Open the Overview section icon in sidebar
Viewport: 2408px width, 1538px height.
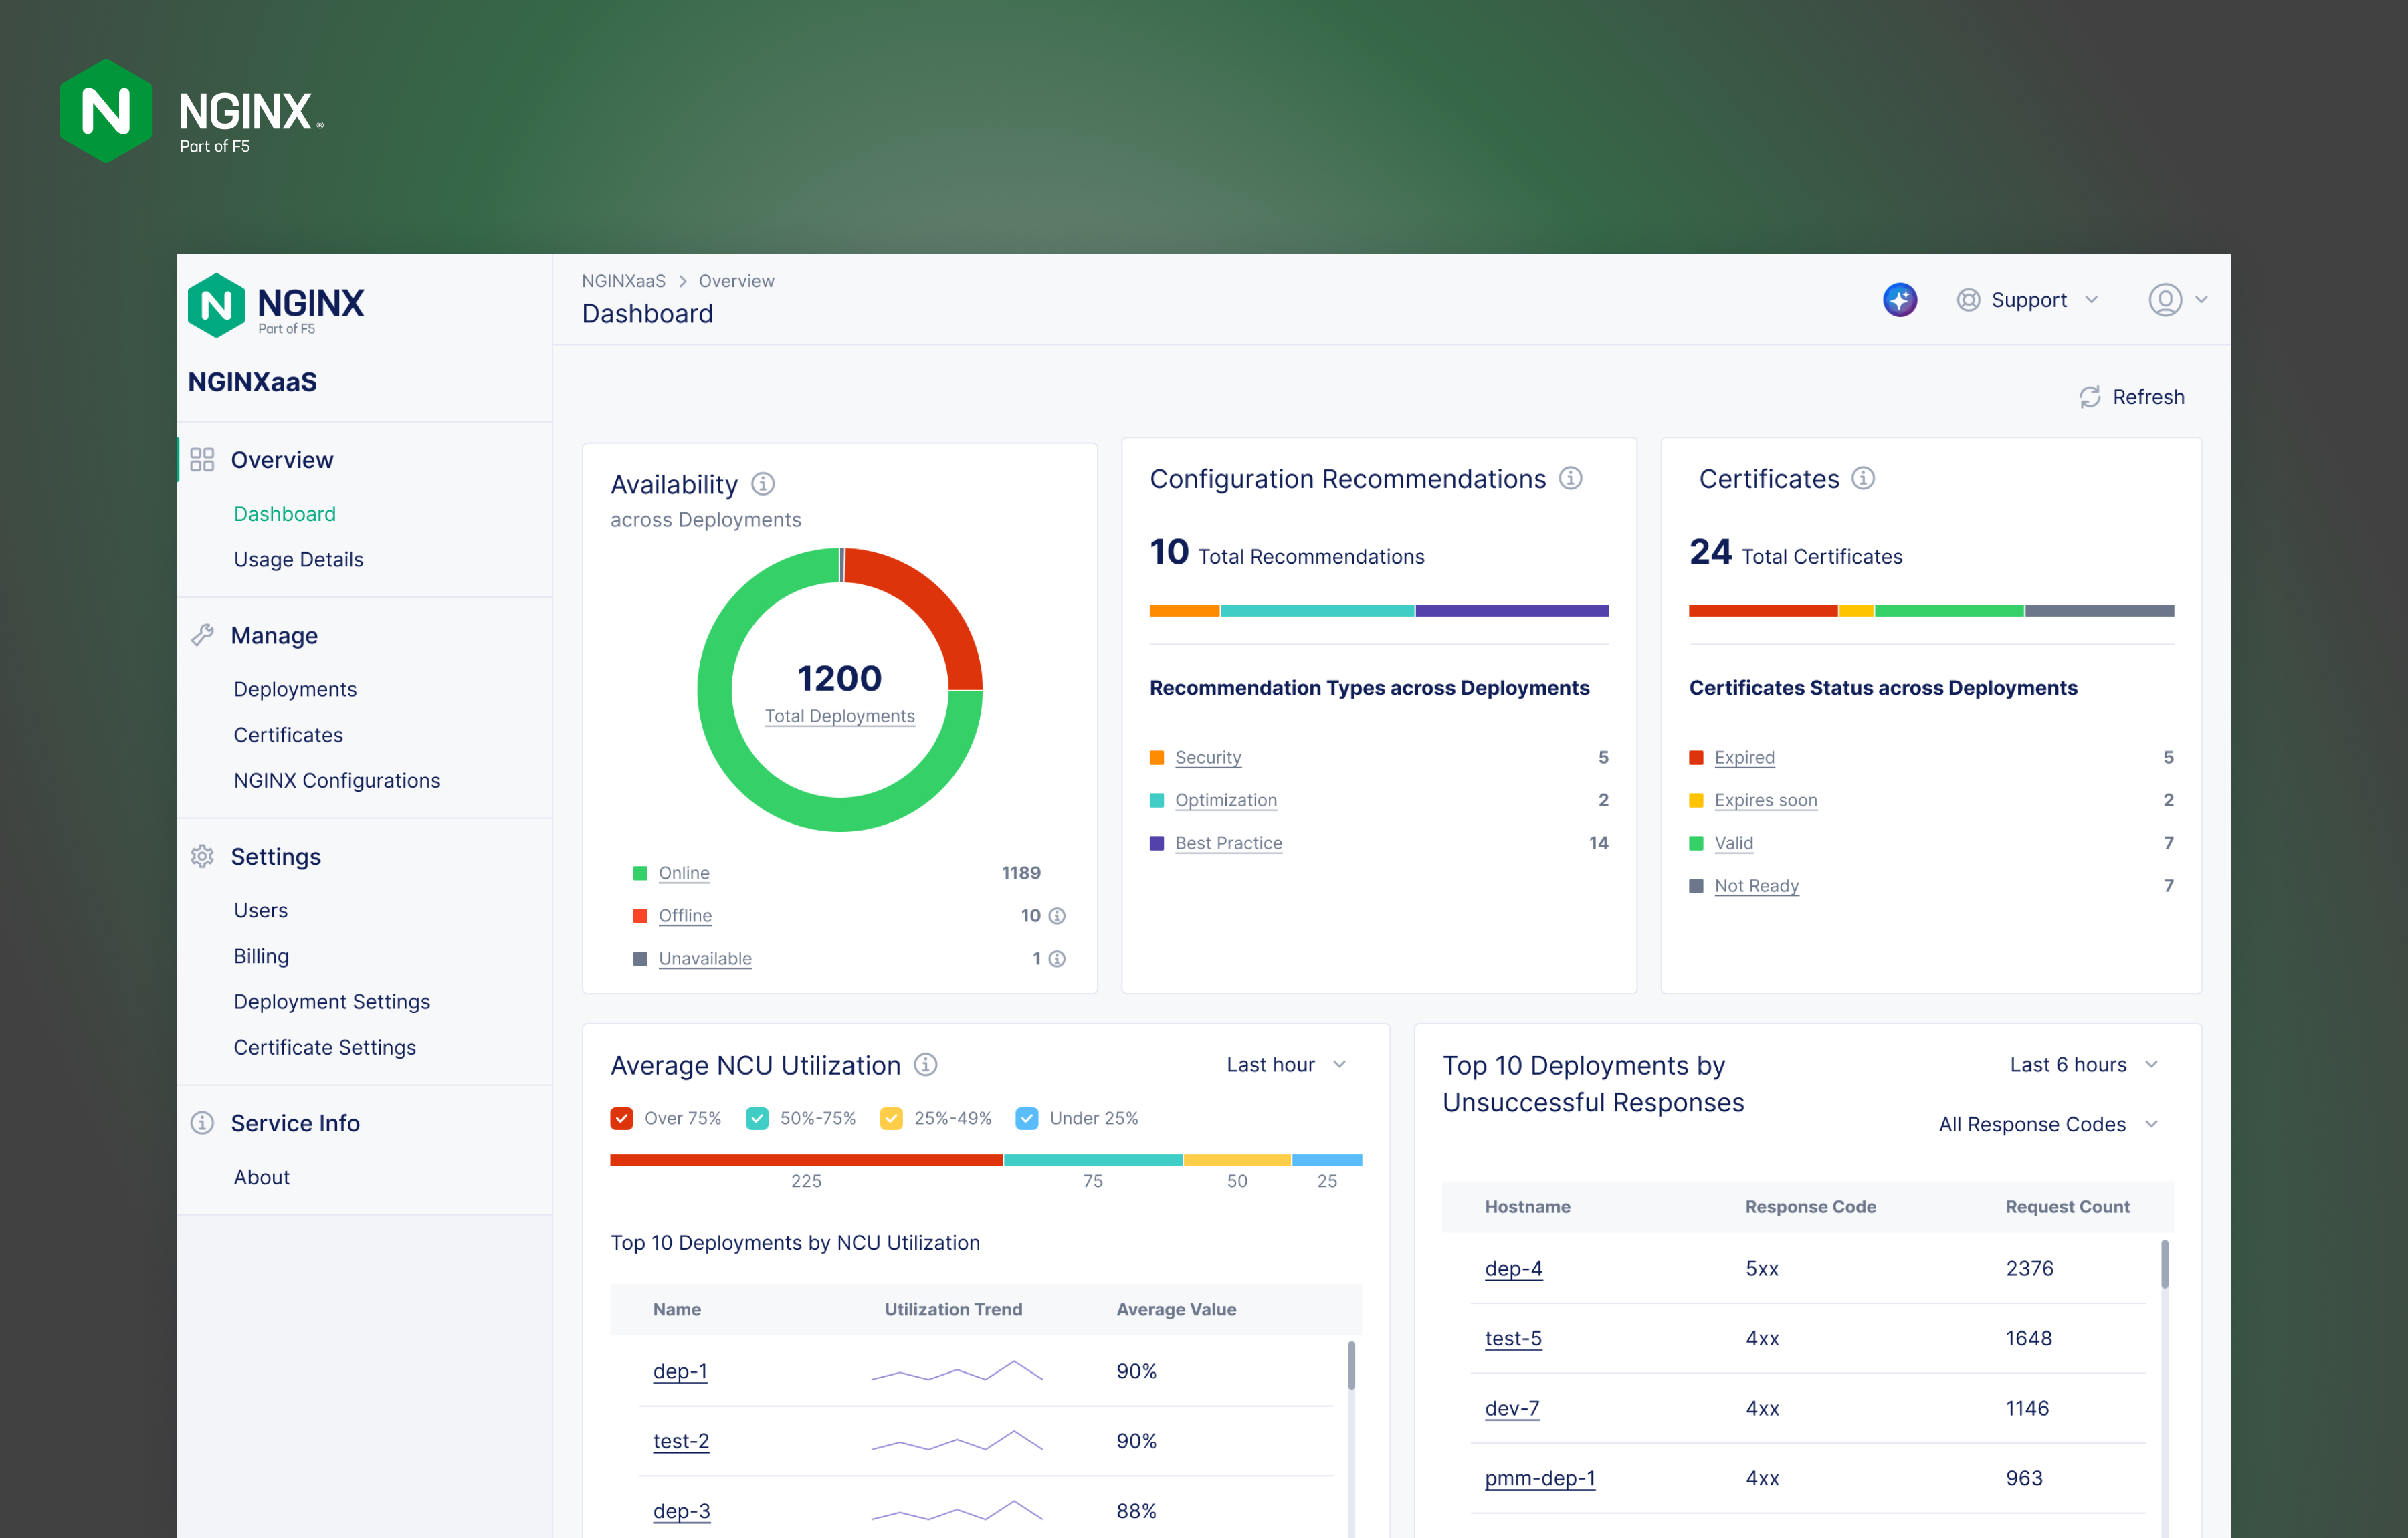203,459
